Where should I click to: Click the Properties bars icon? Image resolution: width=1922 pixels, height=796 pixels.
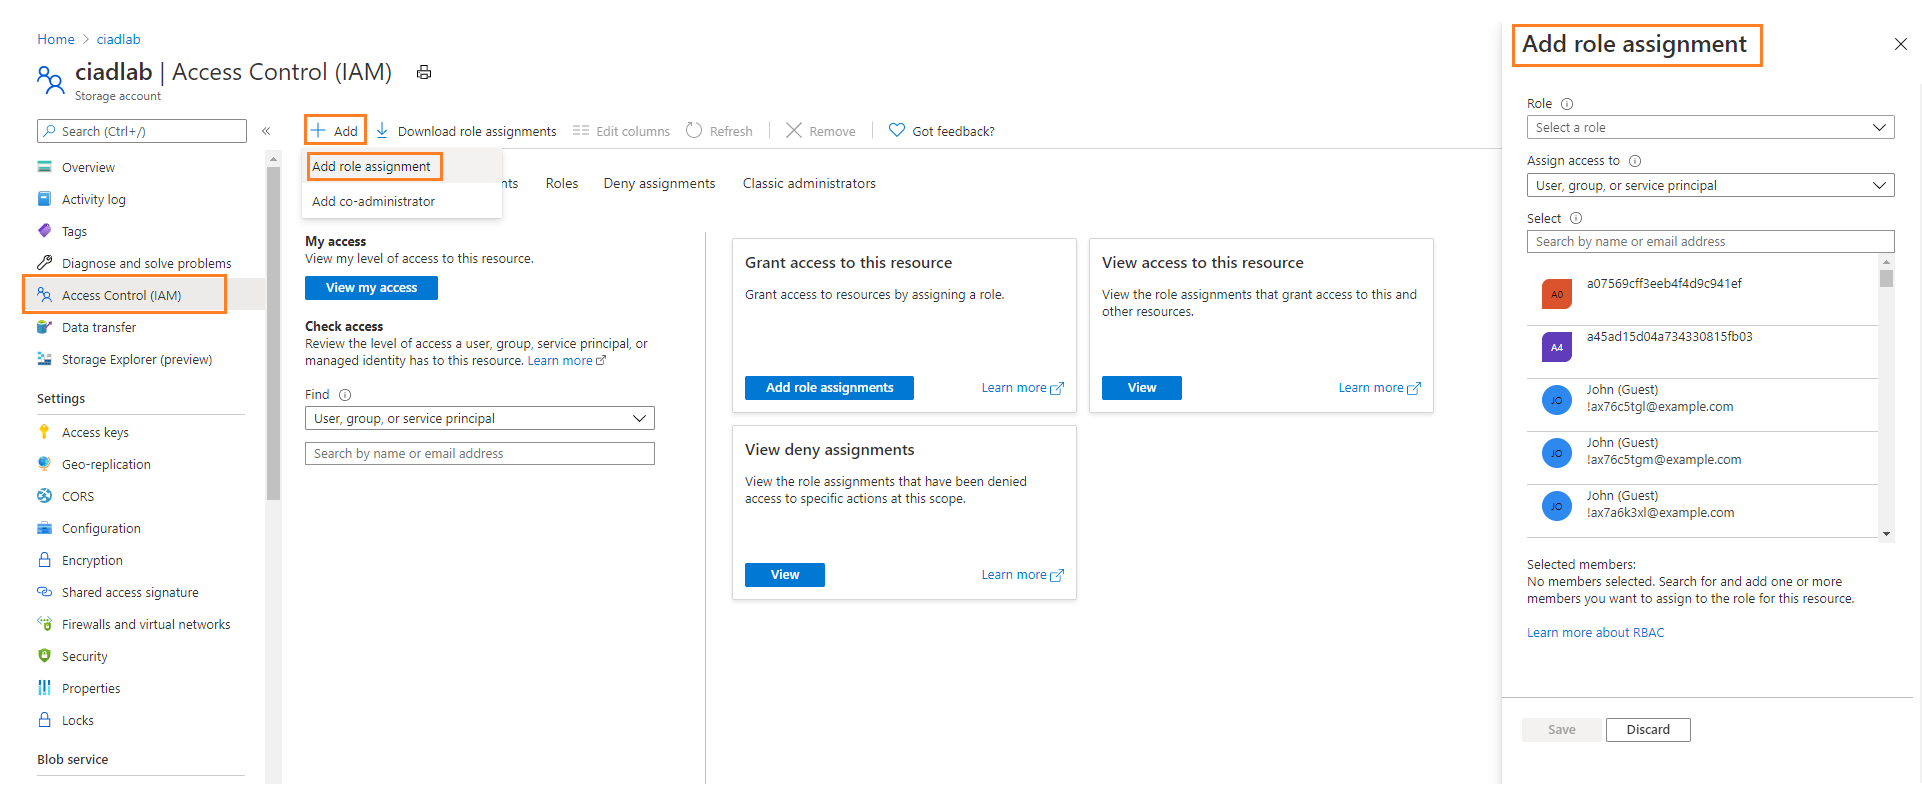(44, 688)
